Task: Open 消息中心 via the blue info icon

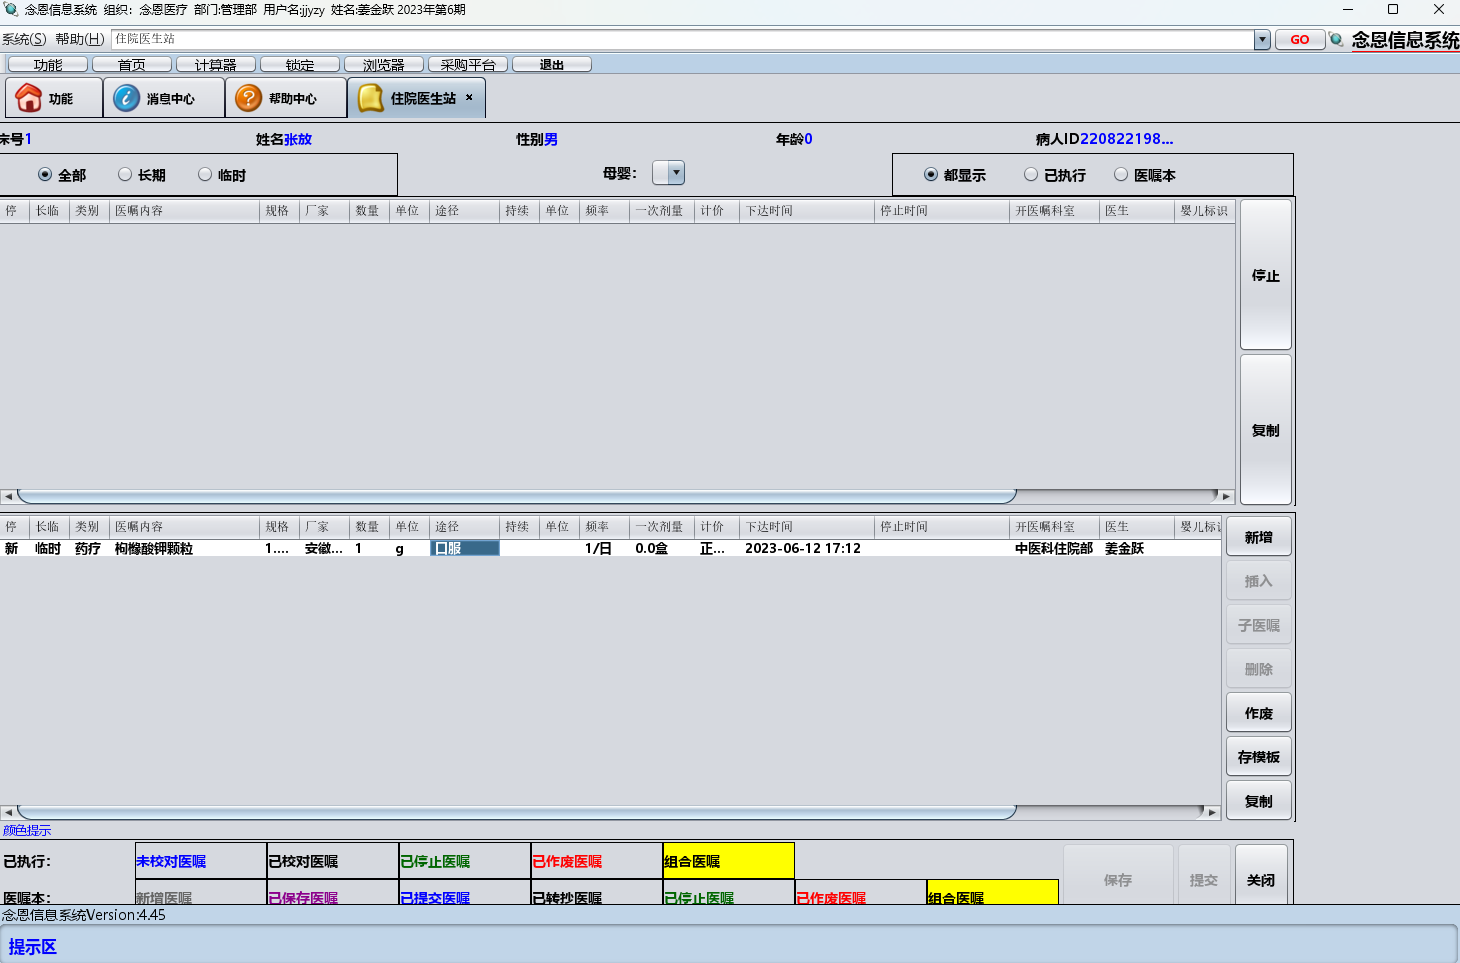Action: point(126,98)
